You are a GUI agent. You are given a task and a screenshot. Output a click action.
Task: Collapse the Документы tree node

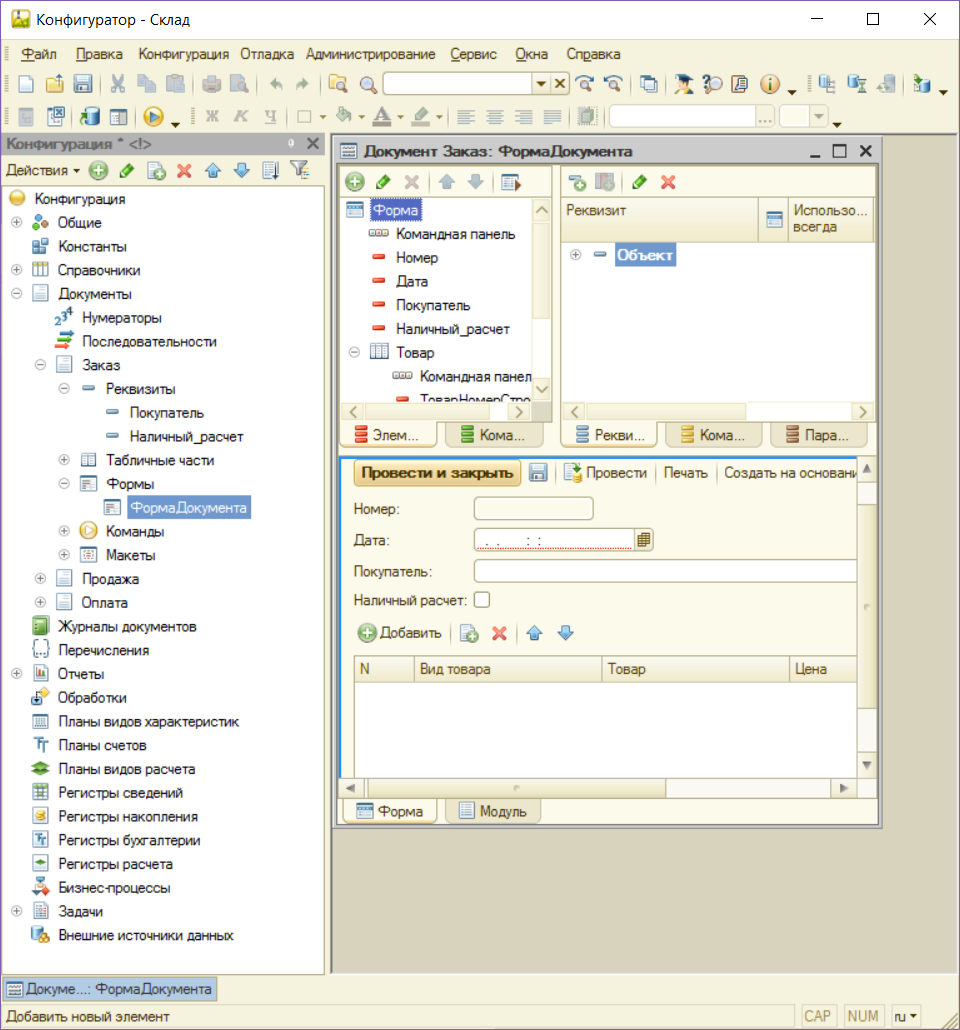[17, 294]
